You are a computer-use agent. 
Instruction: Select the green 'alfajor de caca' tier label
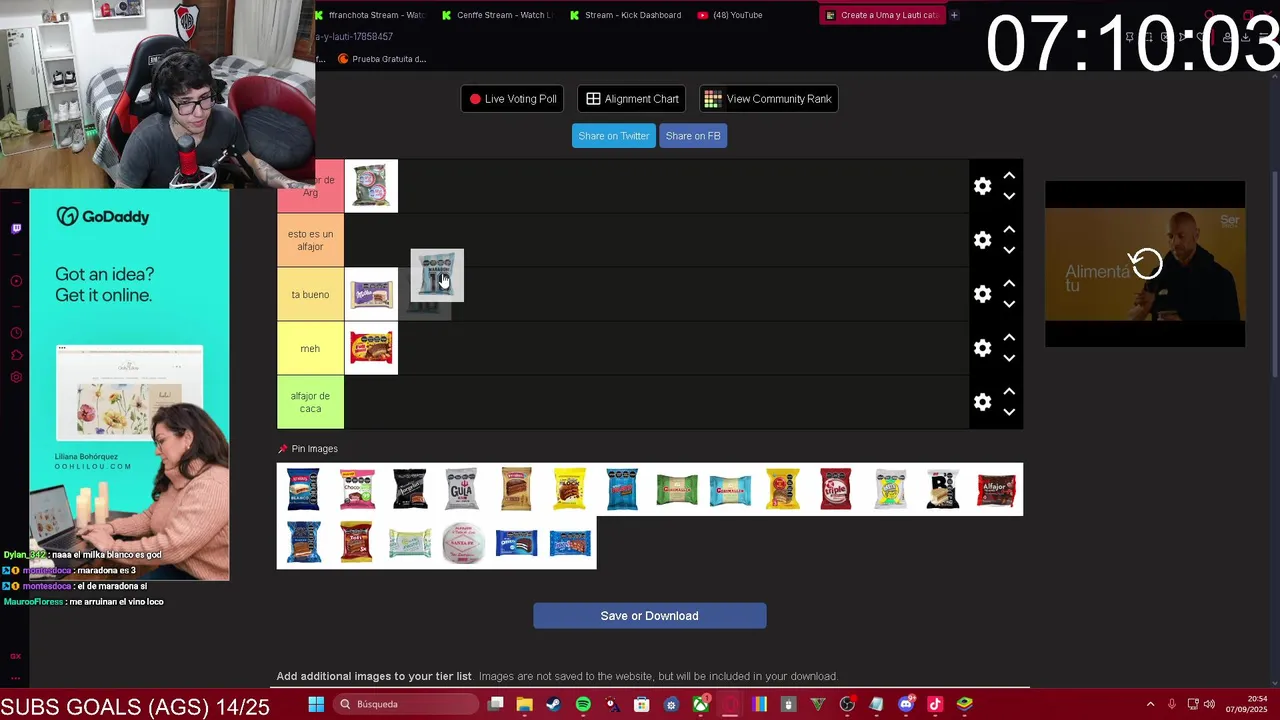(310, 402)
